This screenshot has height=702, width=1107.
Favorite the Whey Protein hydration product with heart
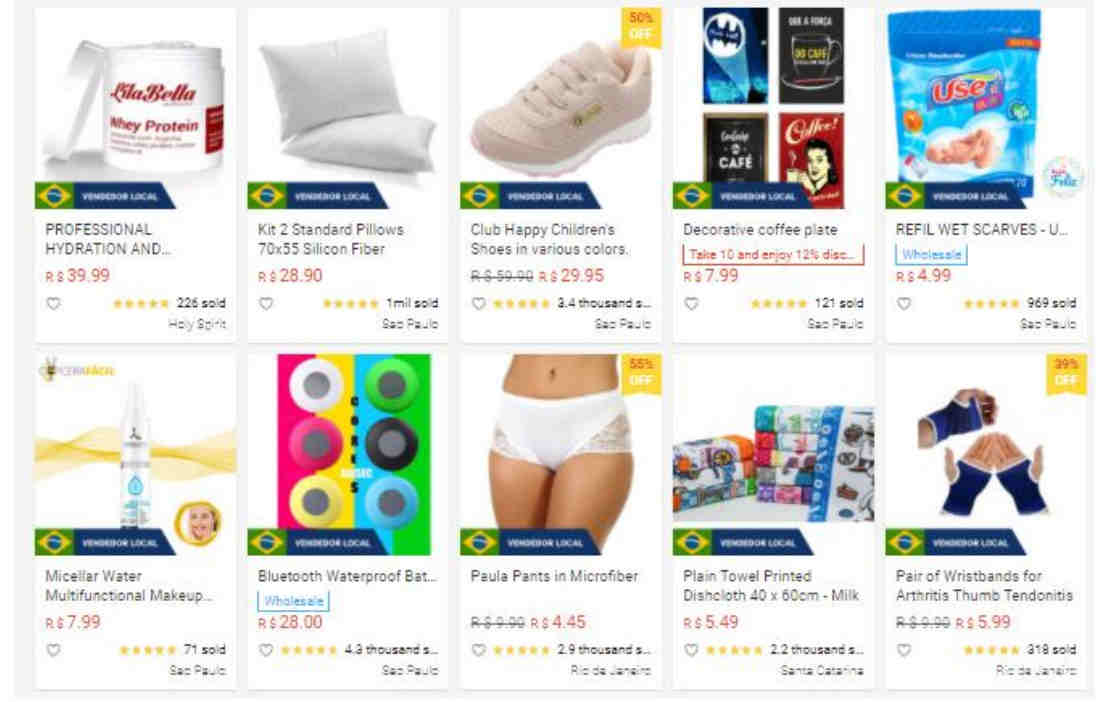point(54,304)
